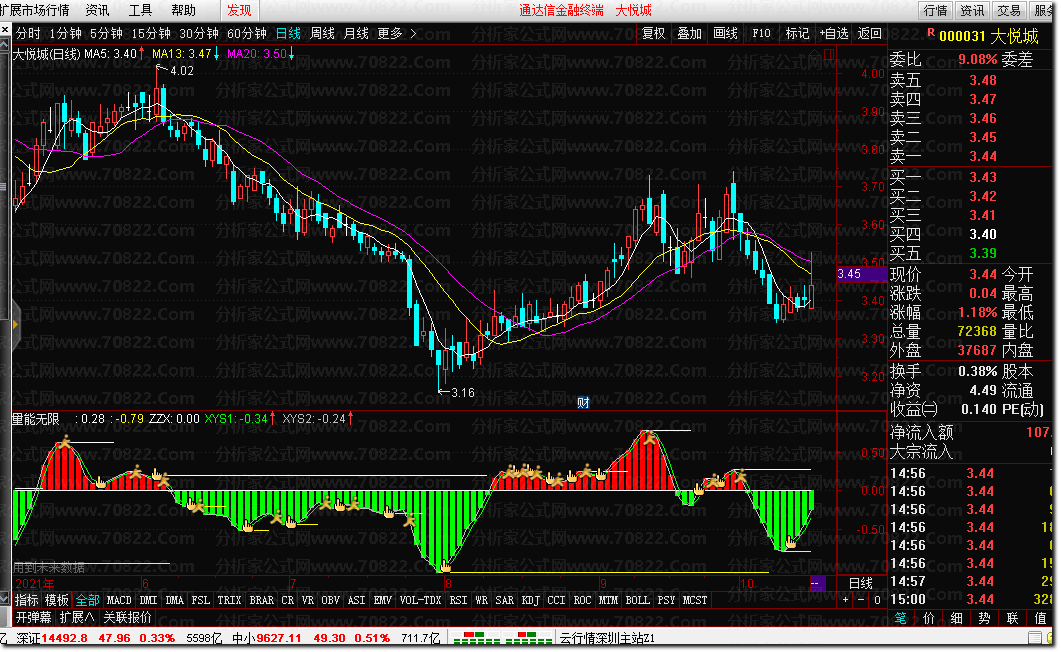Click the R margin-trading badge by stock code
This screenshot has height=652, width=1061.
click(931, 32)
